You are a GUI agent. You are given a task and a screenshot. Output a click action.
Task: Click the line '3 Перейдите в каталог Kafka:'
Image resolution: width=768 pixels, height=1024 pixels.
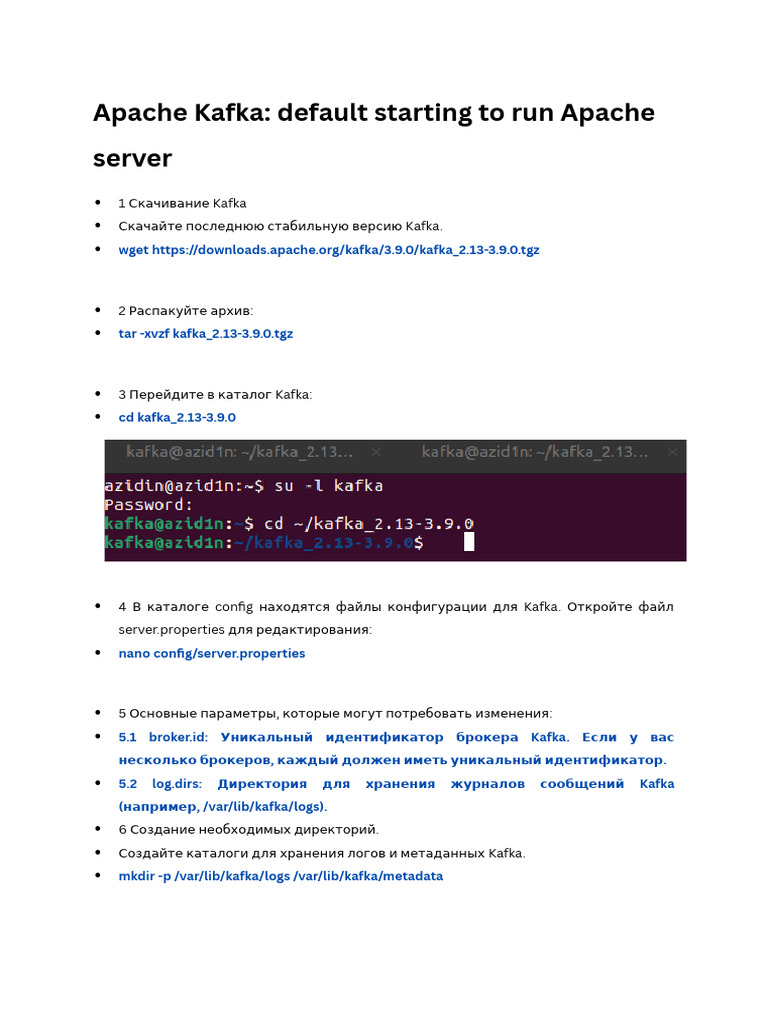(x=215, y=394)
